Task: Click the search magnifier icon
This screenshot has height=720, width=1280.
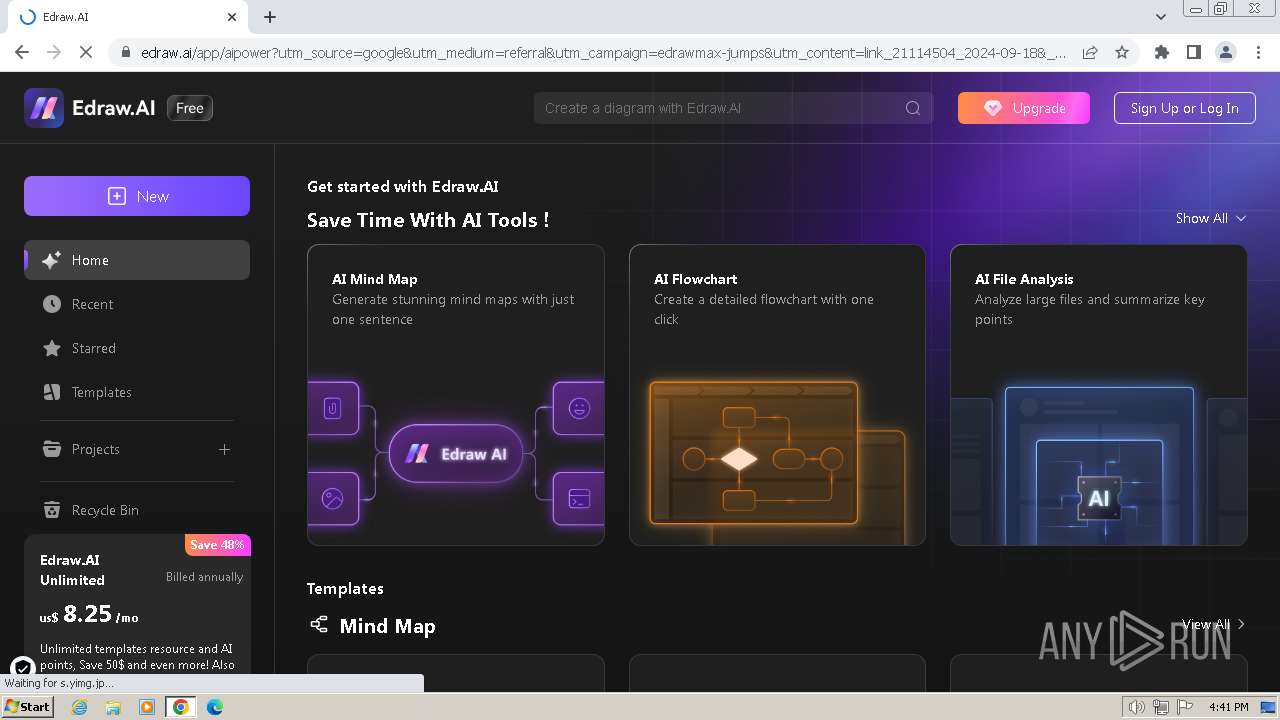Action: tap(913, 108)
